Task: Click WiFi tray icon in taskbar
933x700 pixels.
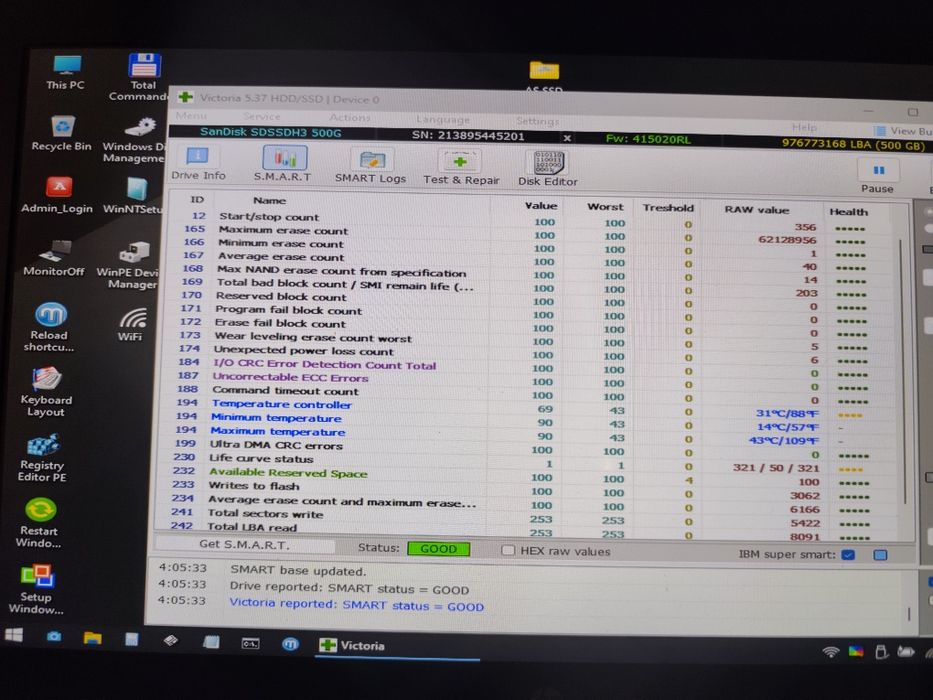Action: click(831, 651)
